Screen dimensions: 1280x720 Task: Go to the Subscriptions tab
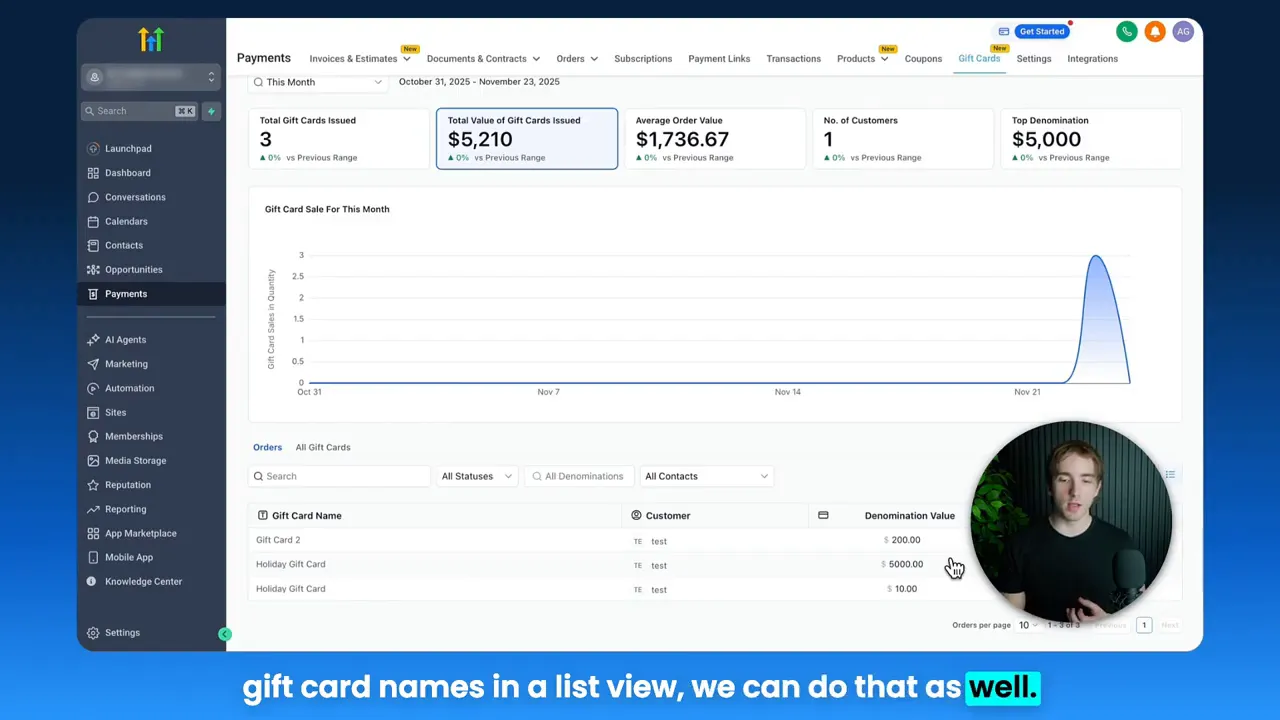[x=643, y=59]
